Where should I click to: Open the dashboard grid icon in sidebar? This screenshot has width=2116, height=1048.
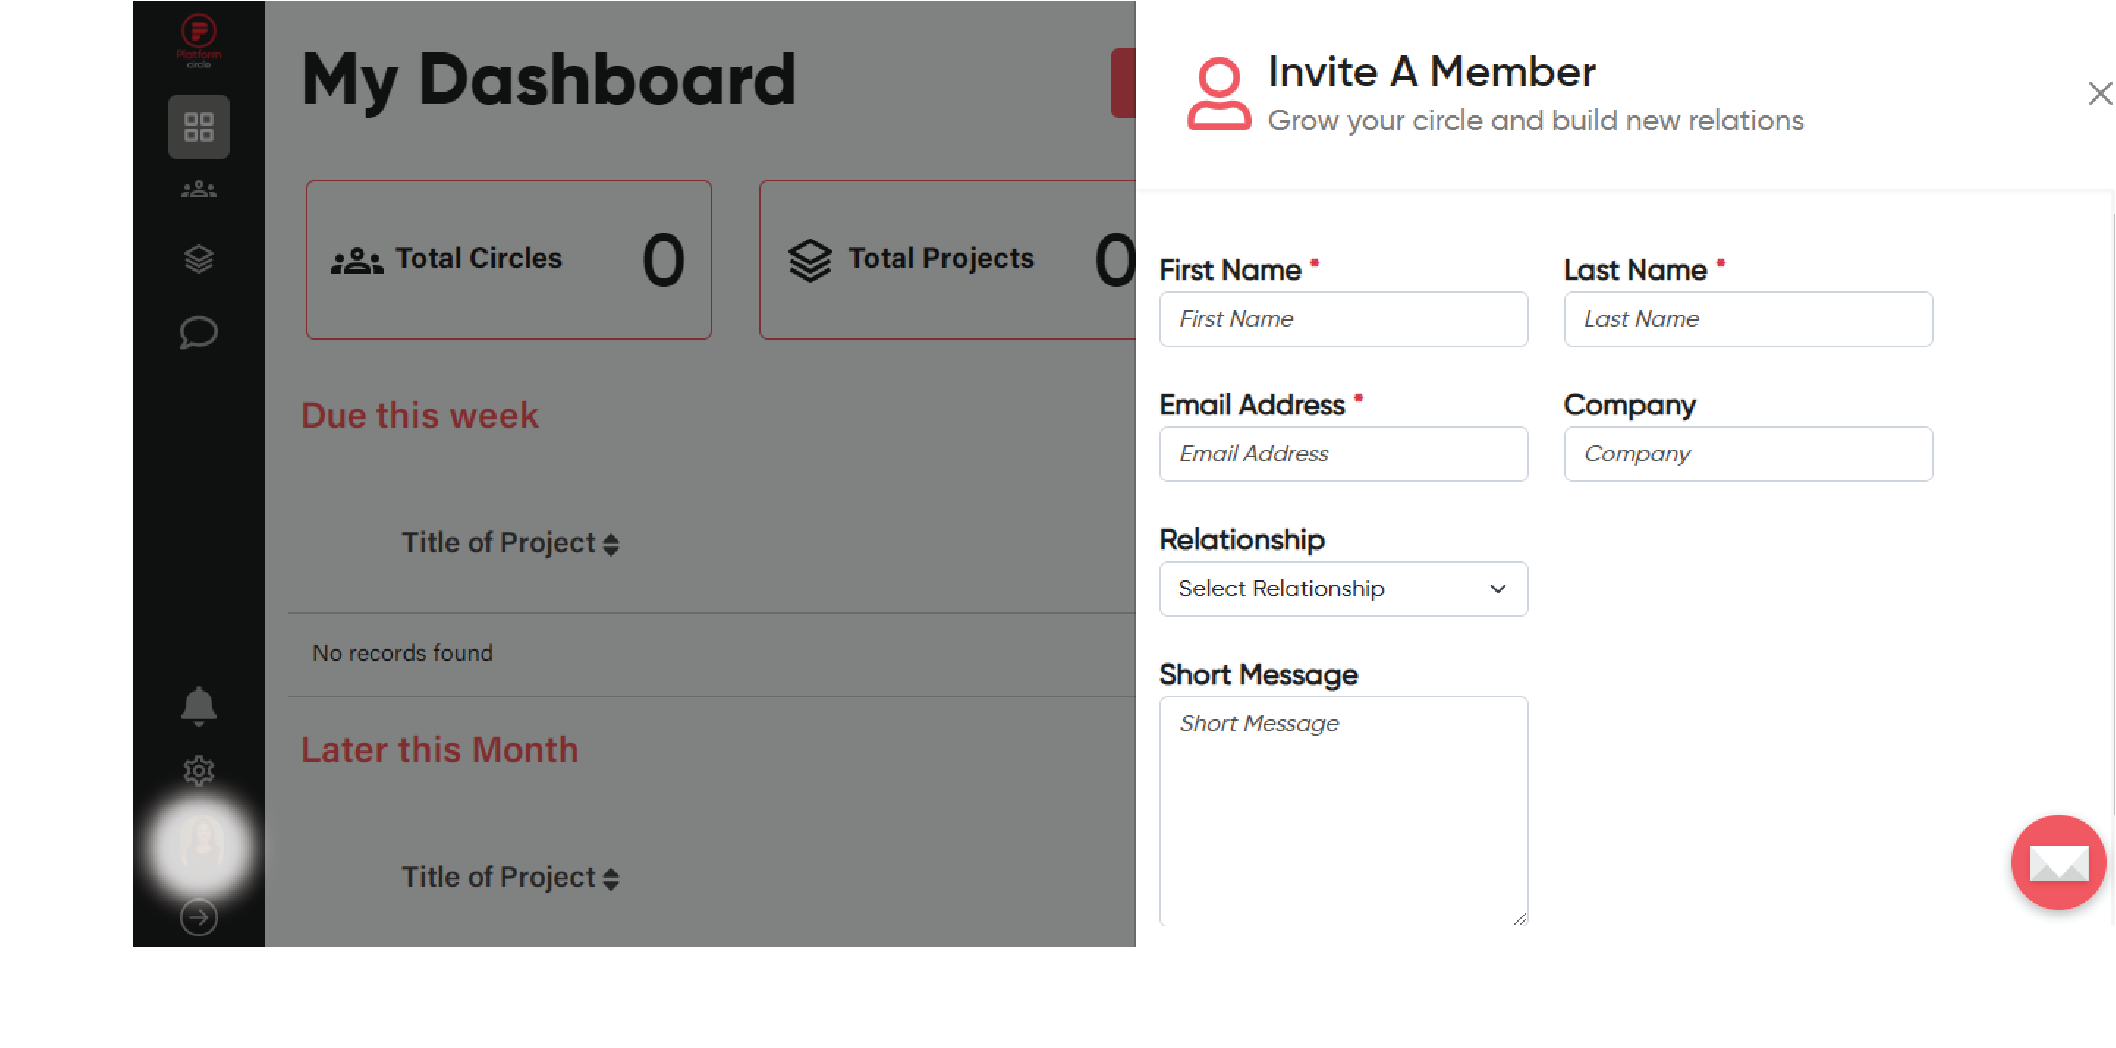(x=199, y=127)
